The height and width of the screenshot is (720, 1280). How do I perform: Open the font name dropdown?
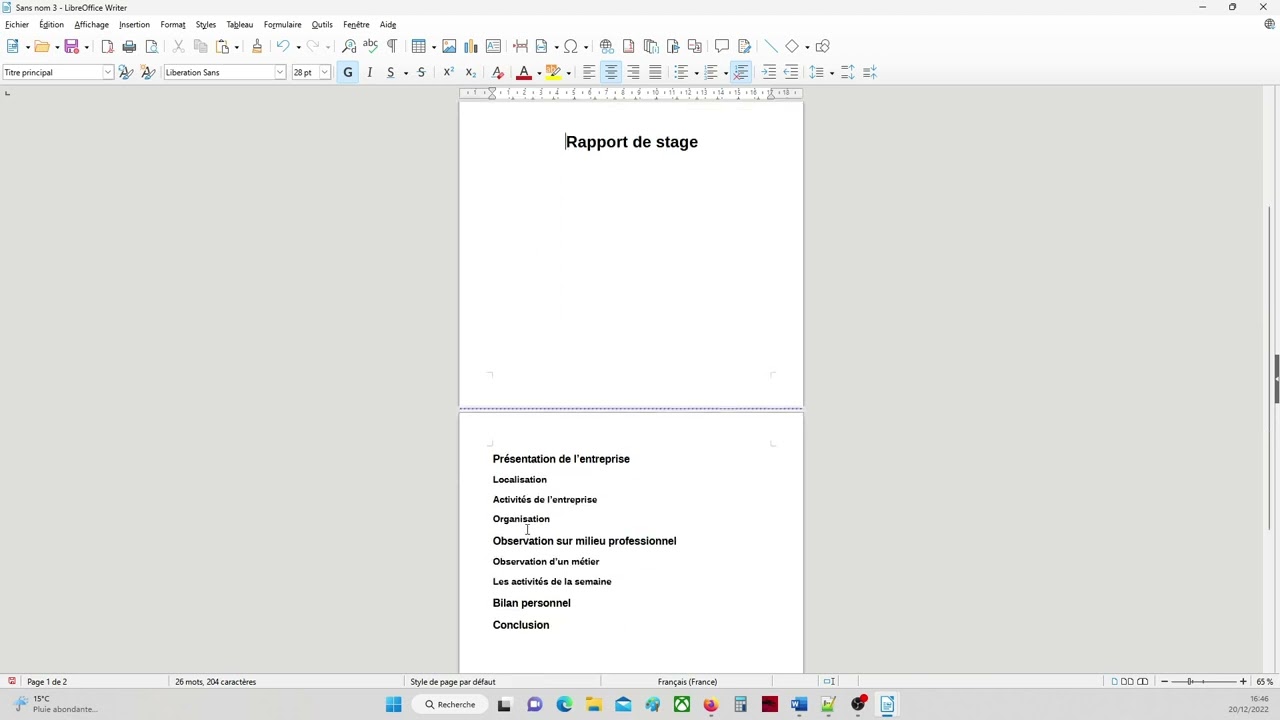click(x=280, y=72)
